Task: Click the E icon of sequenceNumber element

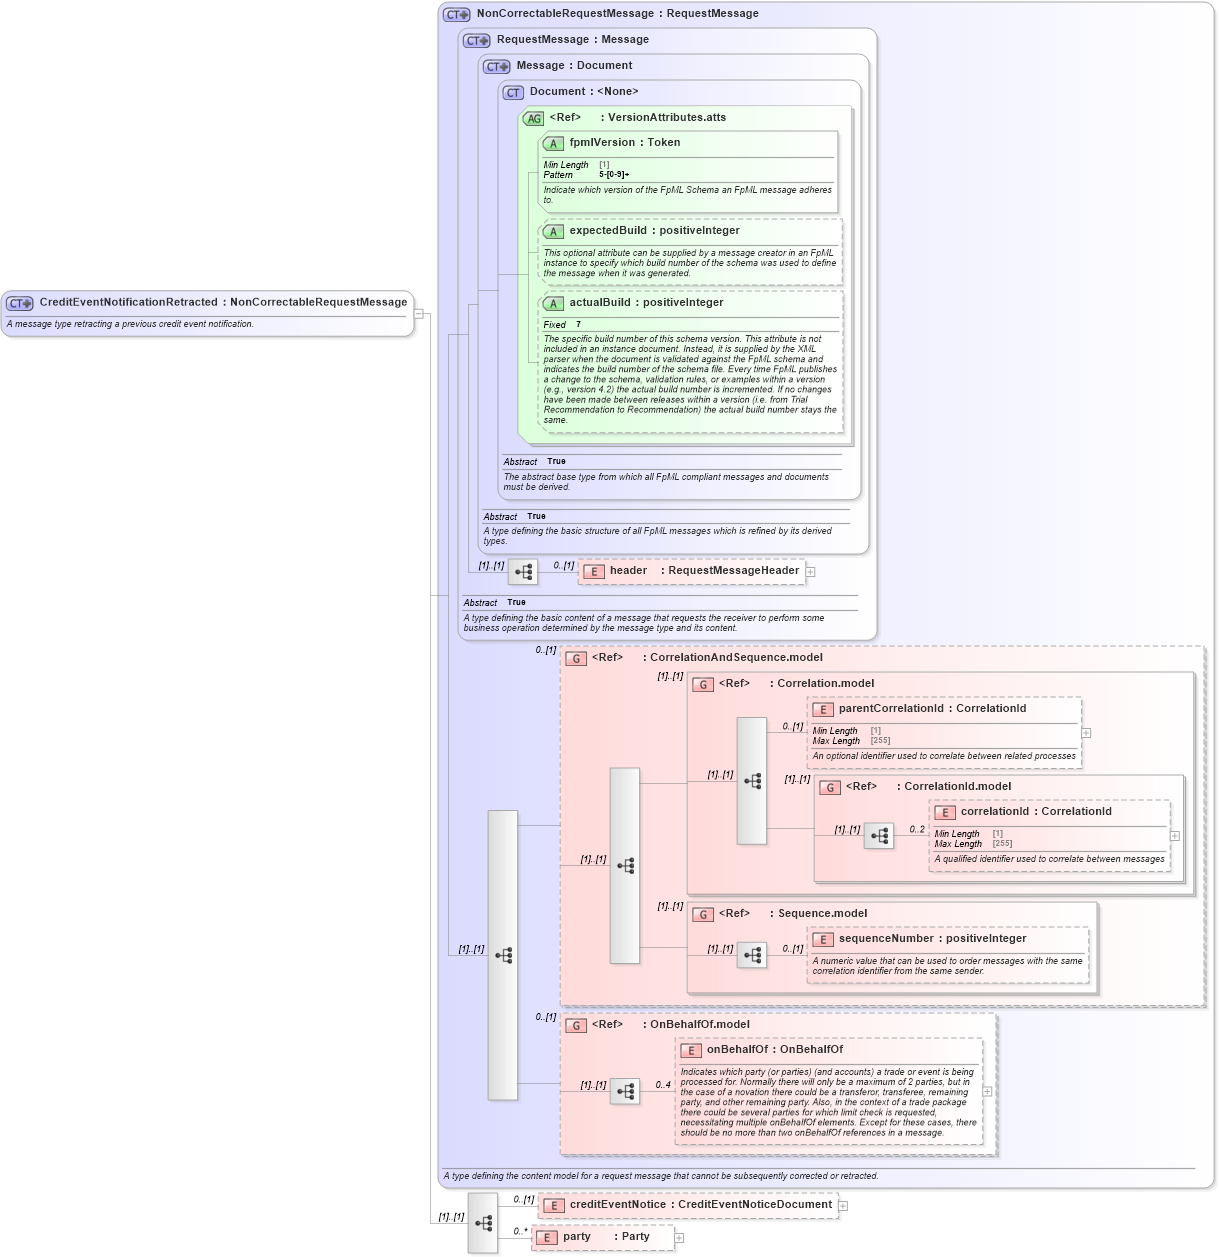Action: point(822,939)
